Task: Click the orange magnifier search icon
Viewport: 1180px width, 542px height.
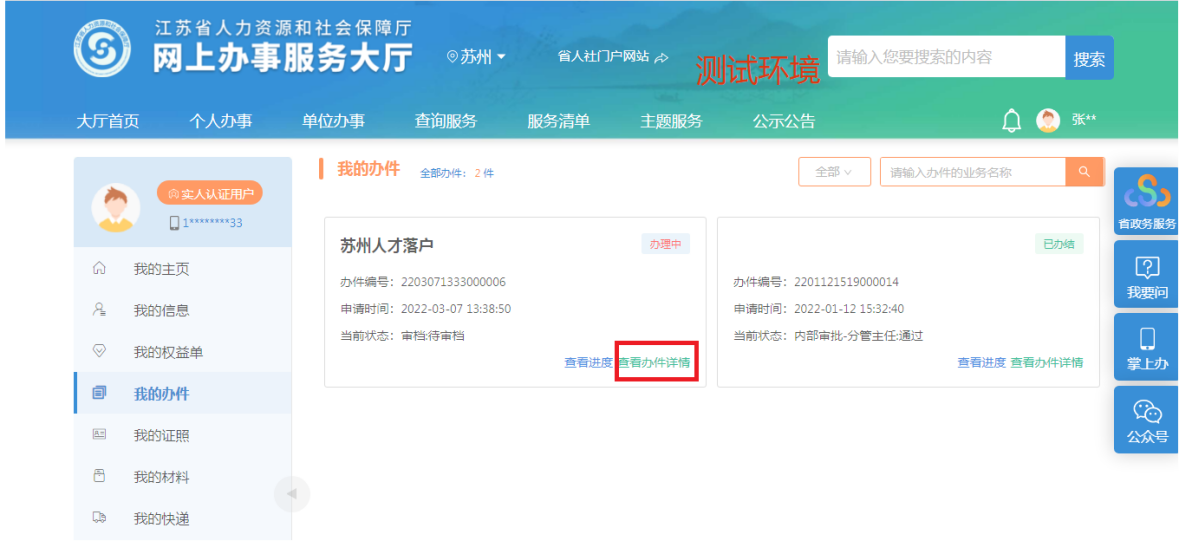Action: click(x=1083, y=172)
